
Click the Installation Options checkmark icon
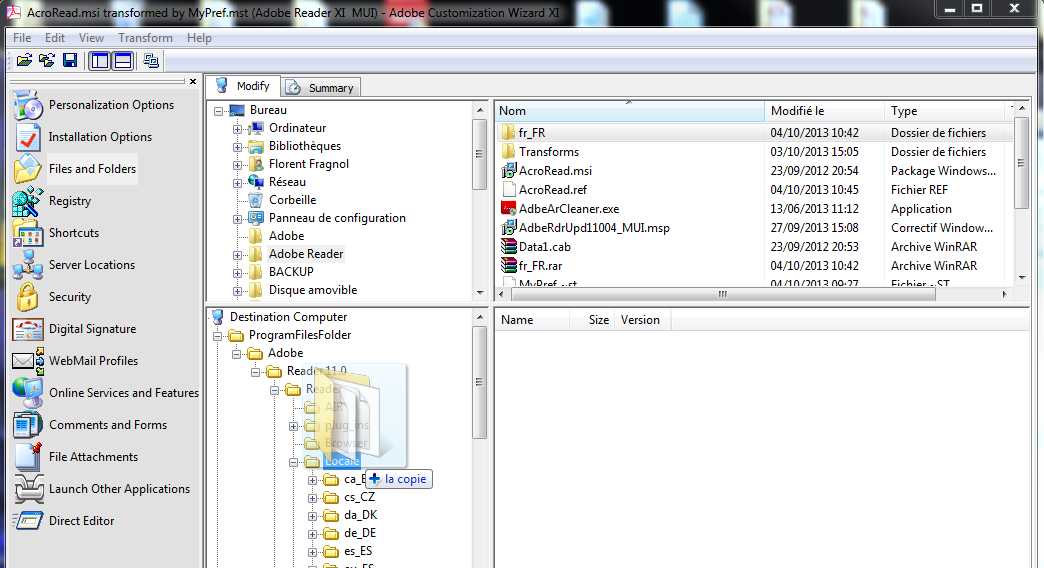pyautogui.click(x=27, y=137)
